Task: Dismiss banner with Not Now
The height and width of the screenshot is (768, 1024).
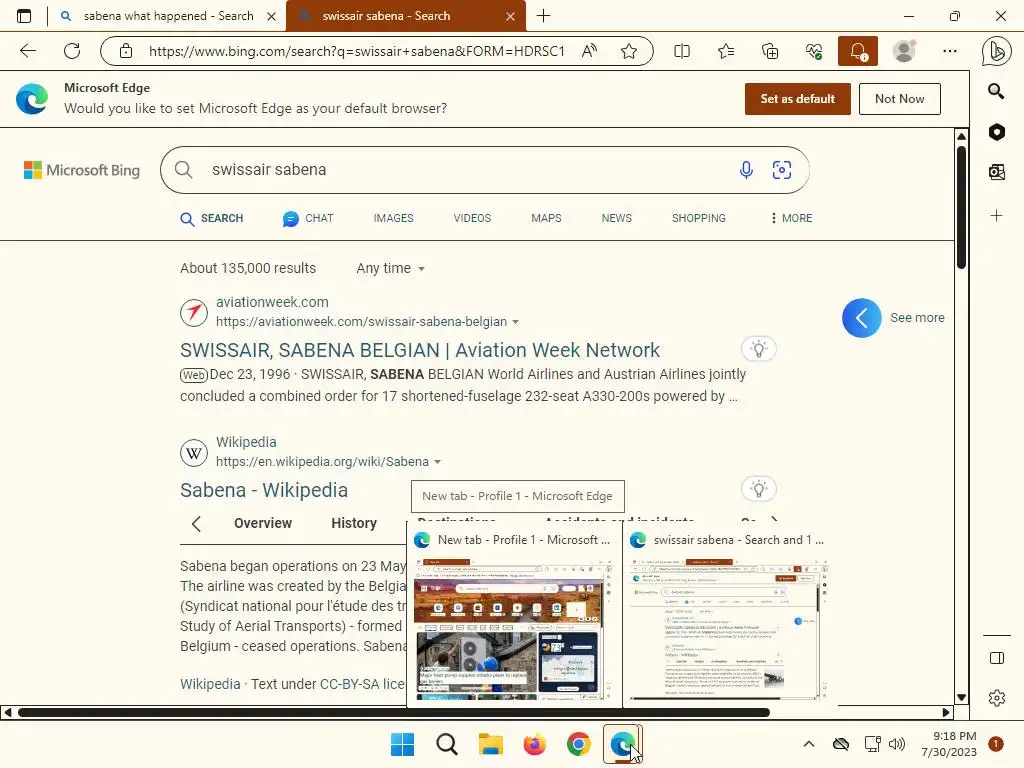Action: click(899, 99)
